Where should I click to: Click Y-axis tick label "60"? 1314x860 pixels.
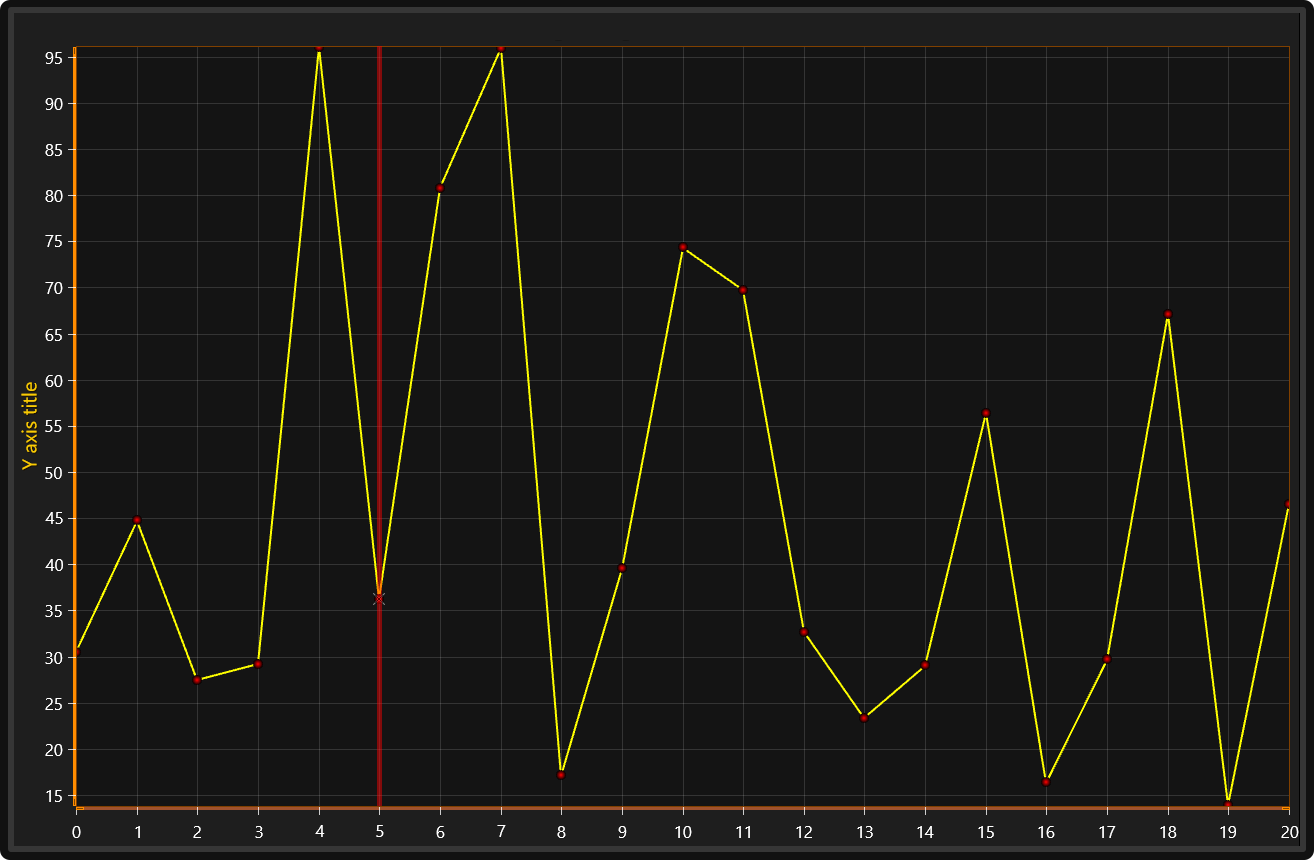[54, 381]
